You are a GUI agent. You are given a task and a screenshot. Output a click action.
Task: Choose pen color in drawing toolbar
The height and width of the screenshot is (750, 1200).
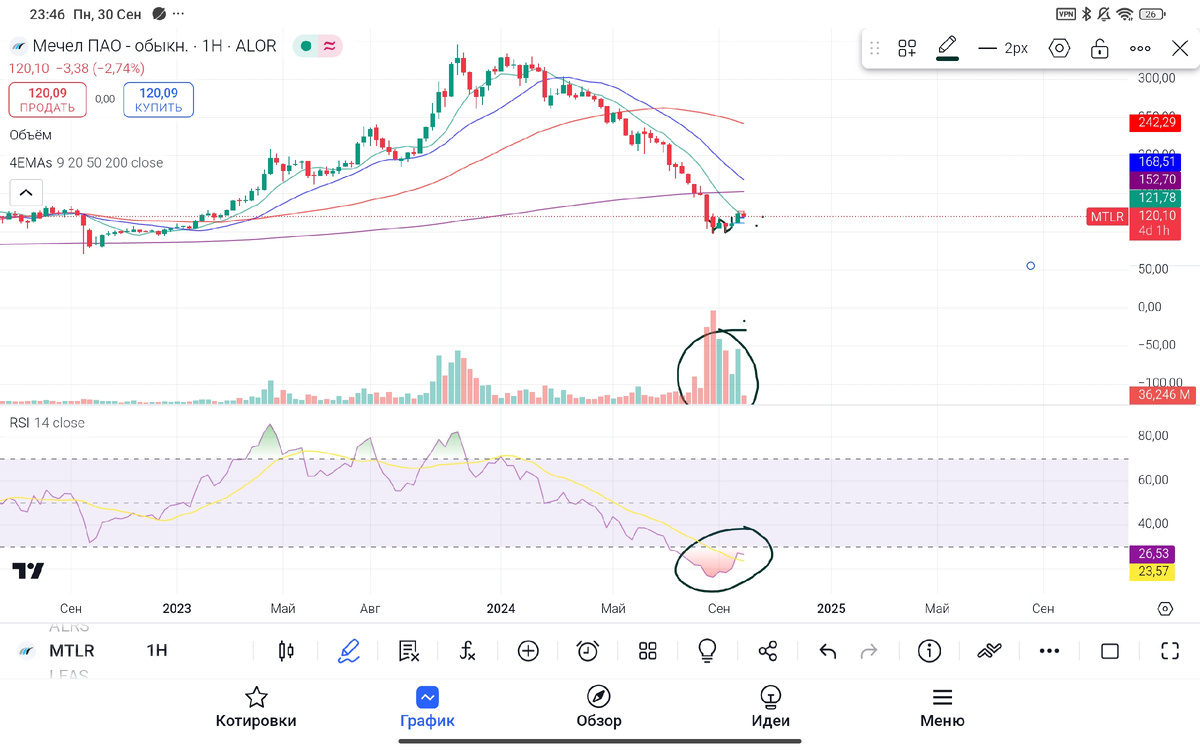point(947,48)
